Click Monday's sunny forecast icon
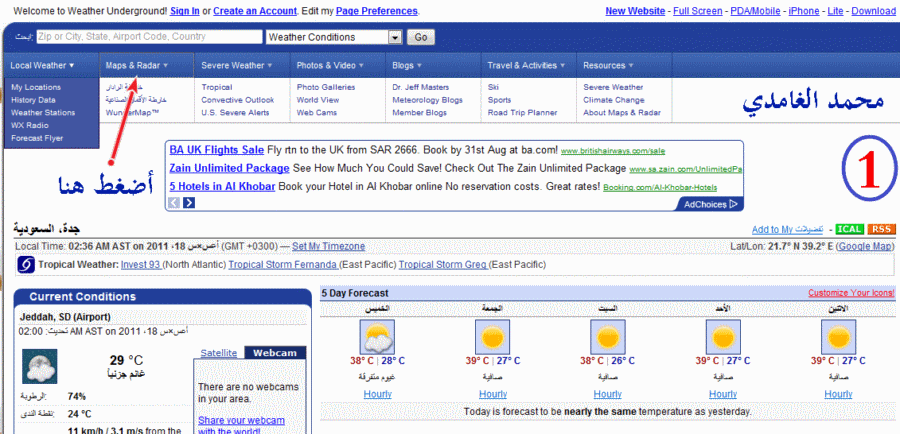The height and width of the screenshot is (434, 900). [x=839, y=337]
